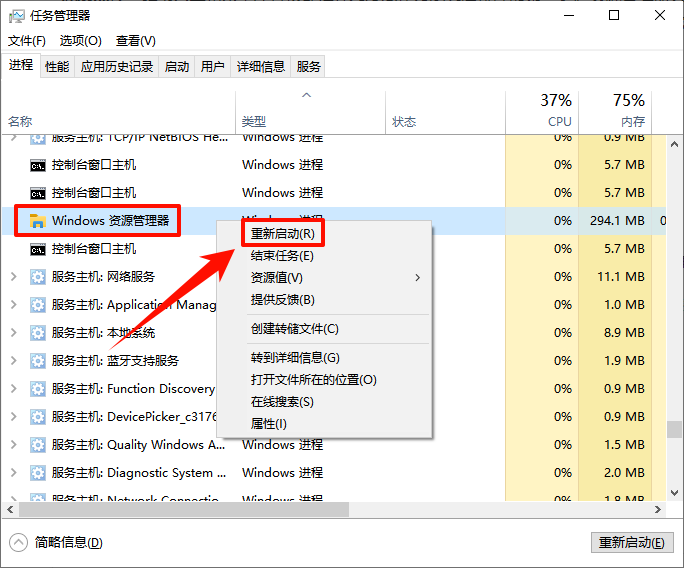Viewport: 684px width, 568px height.
Task: Click the 294.1 MB memory value
Action: (617, 221)
